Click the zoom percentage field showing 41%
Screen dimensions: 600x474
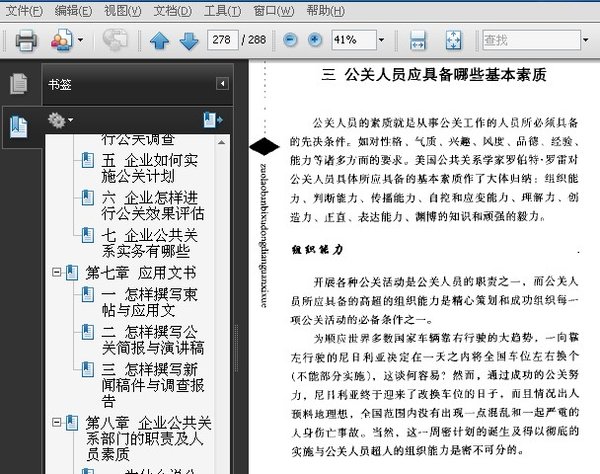pos(354,40)
